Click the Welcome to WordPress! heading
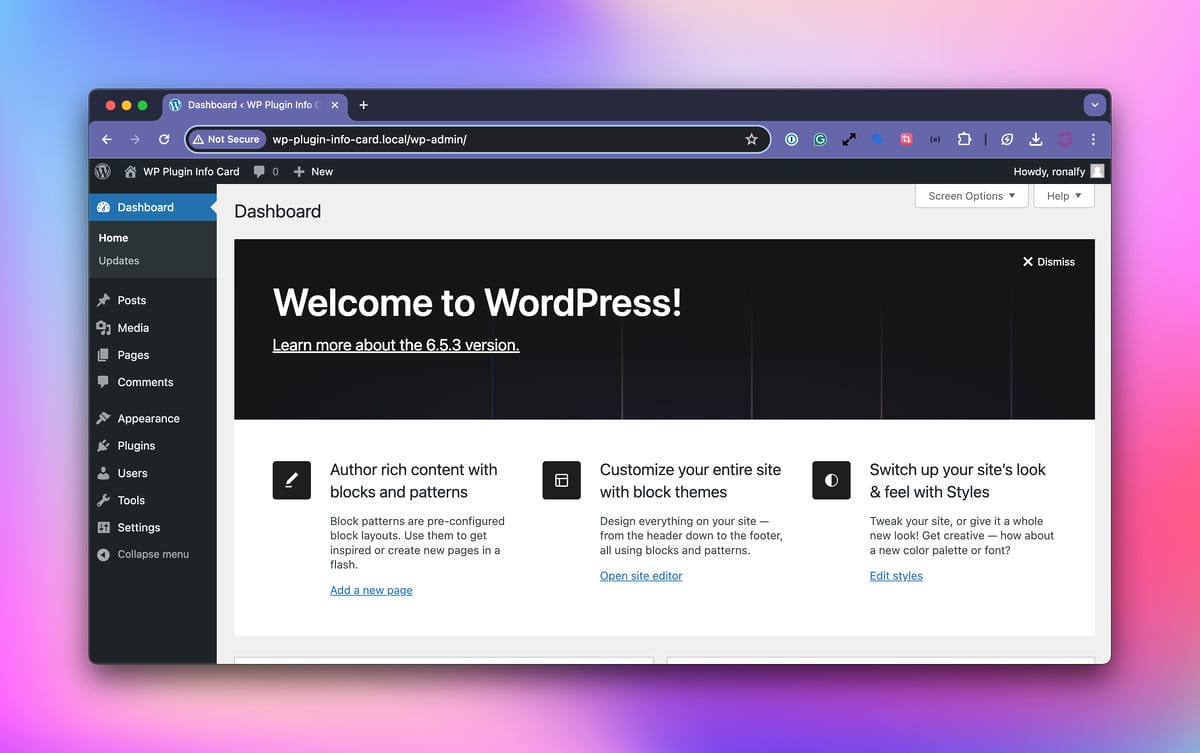 pos(477,302)
